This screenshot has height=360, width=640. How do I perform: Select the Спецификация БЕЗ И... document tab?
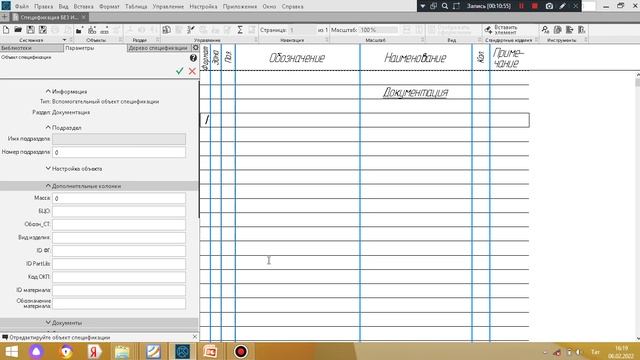(49, 18)
